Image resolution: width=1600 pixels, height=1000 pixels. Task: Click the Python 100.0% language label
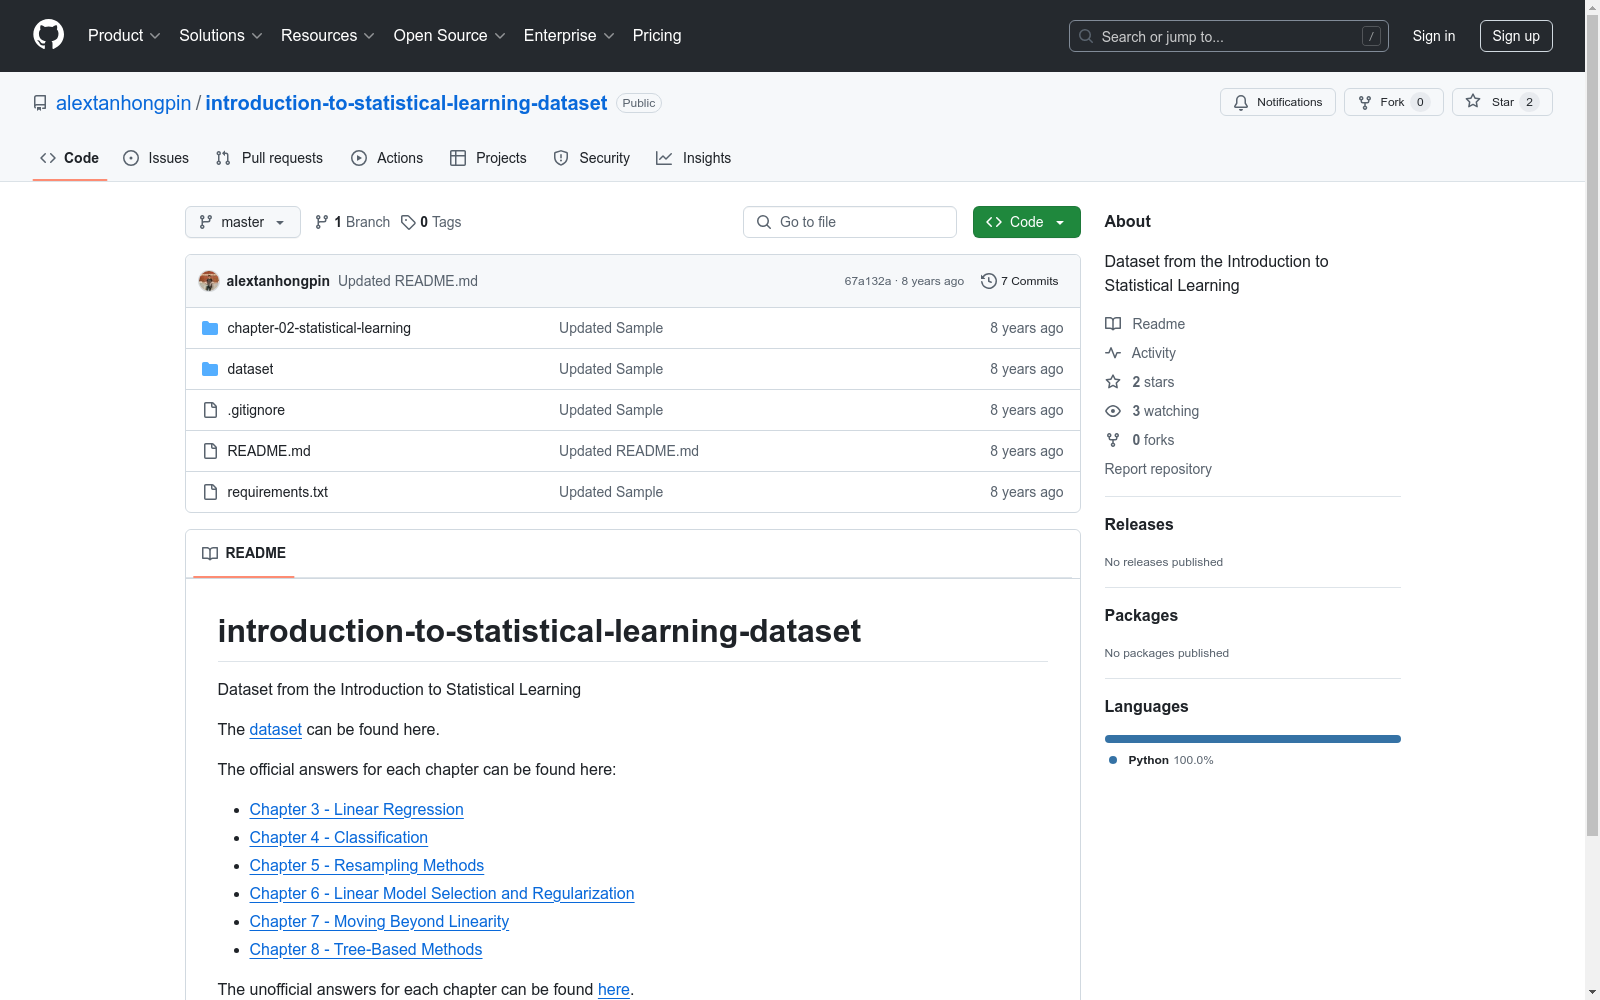1162,760
